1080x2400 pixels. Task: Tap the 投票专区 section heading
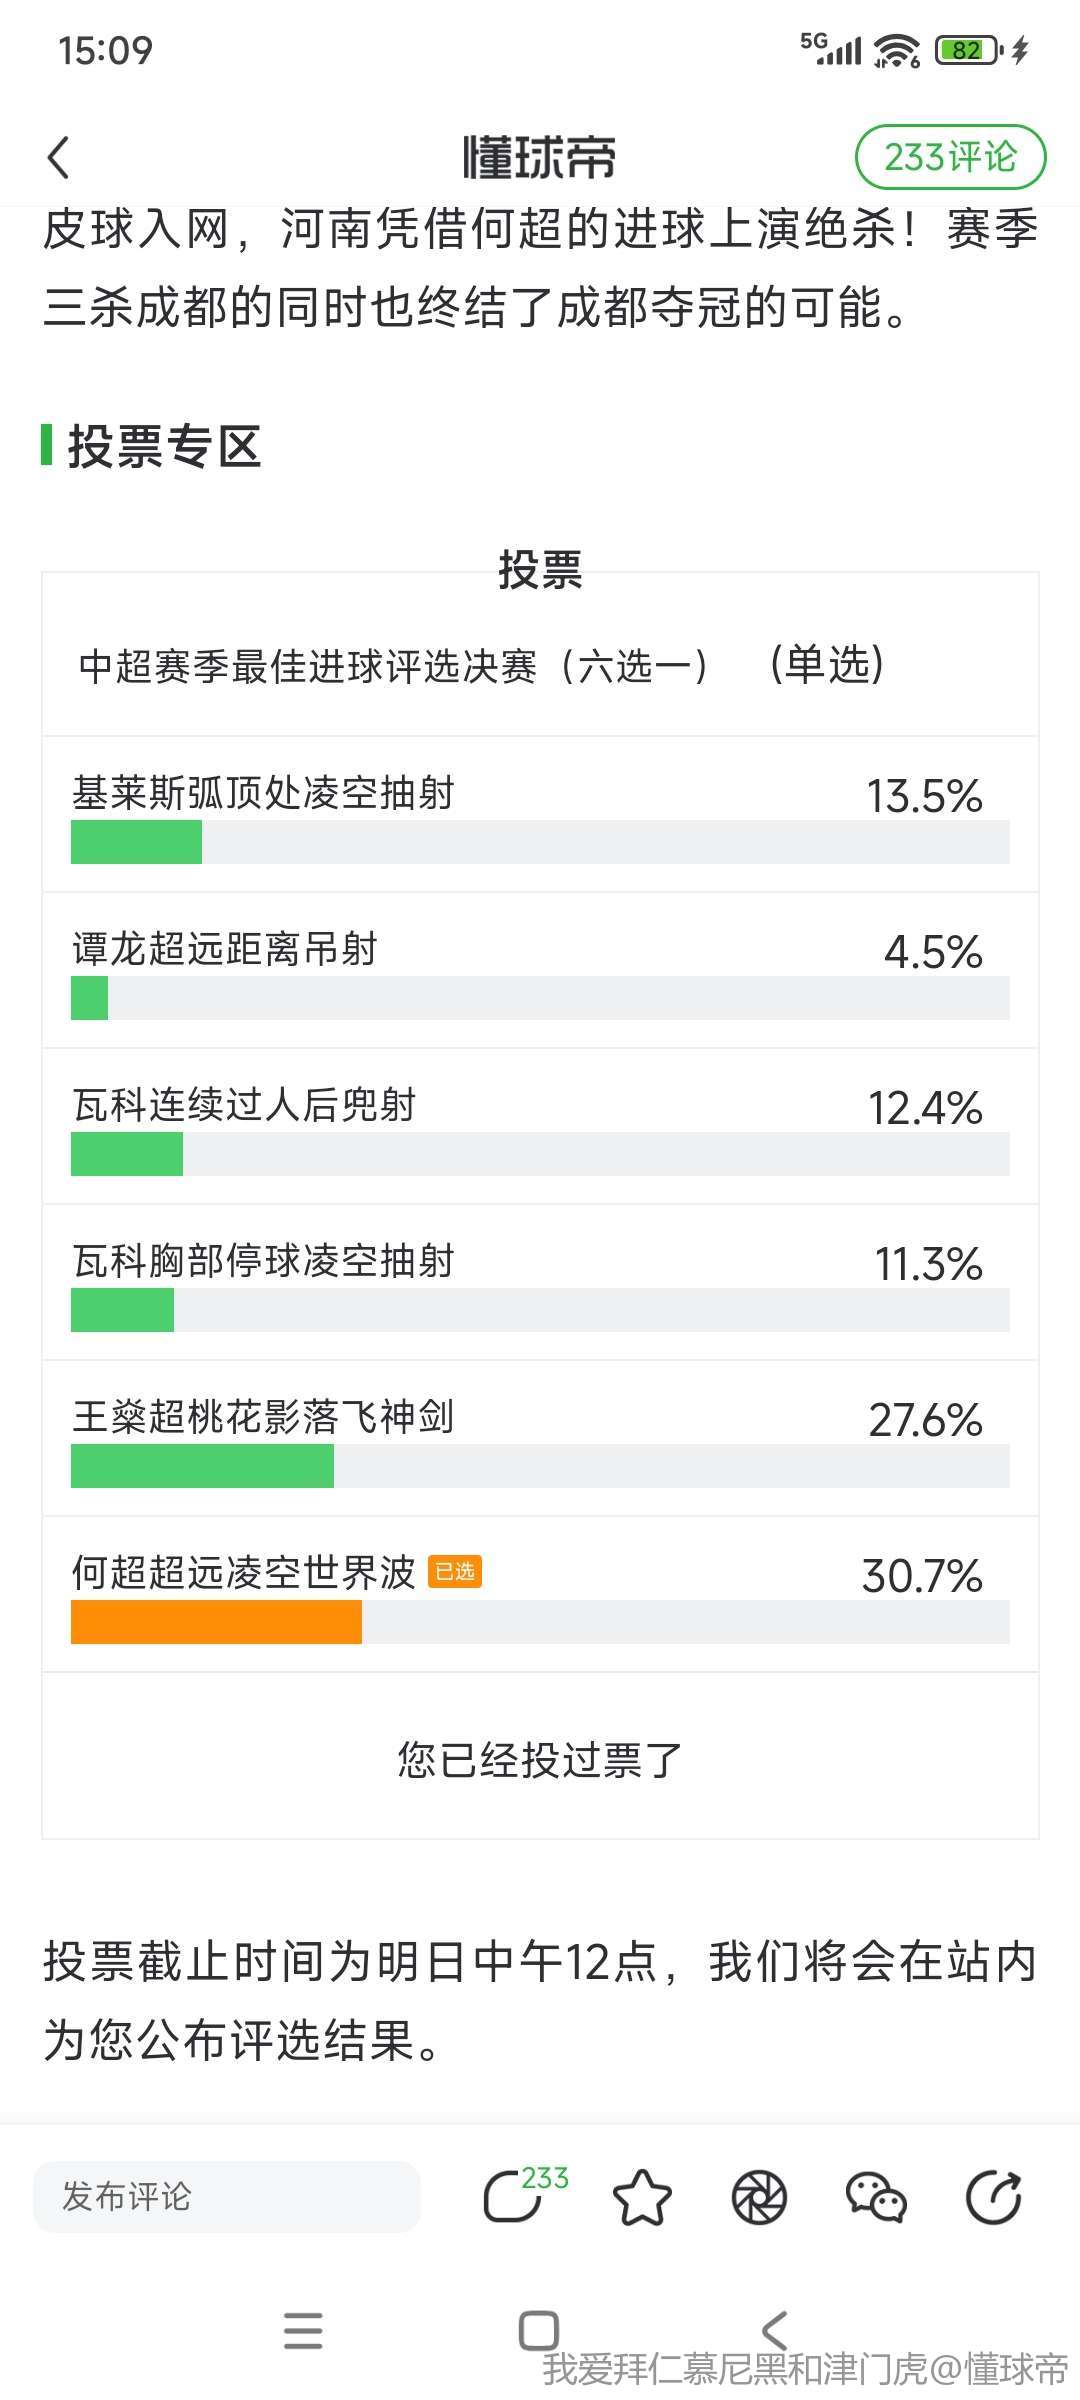[165, 446]
